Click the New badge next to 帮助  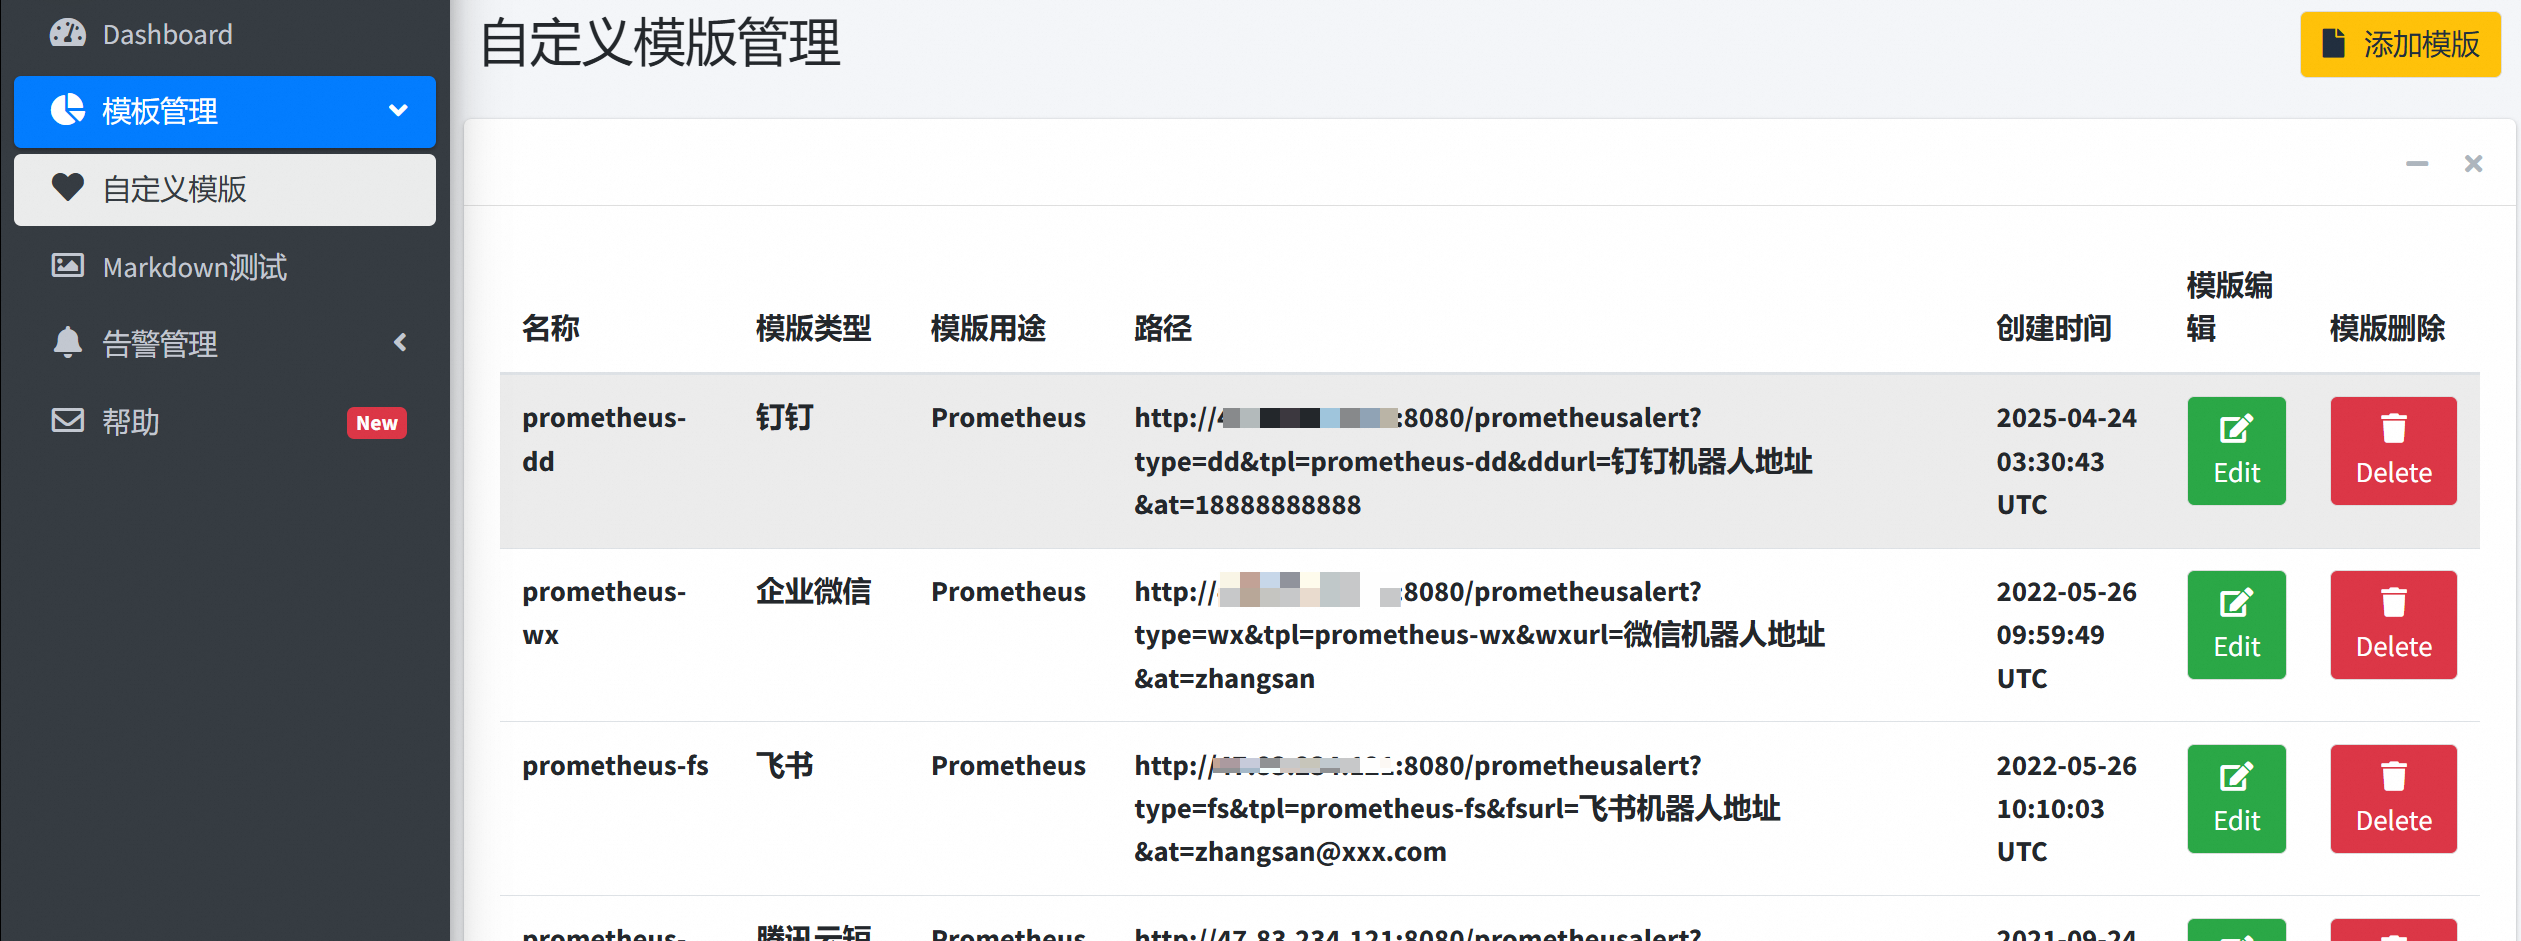tap(376, 423)
